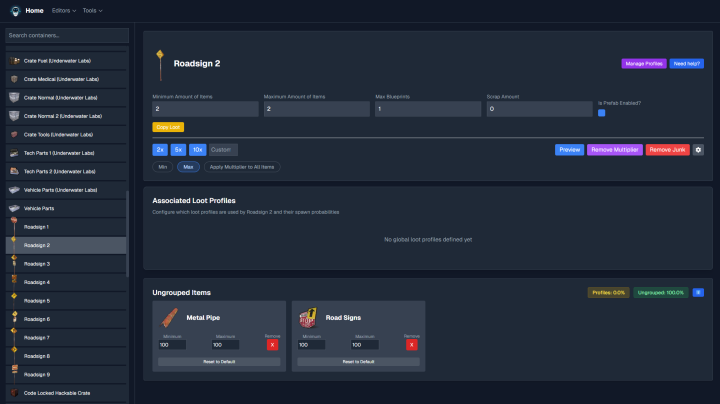Click the Copy Loot button
Viewport: 720px width, 404px height.
pos(168,127)
